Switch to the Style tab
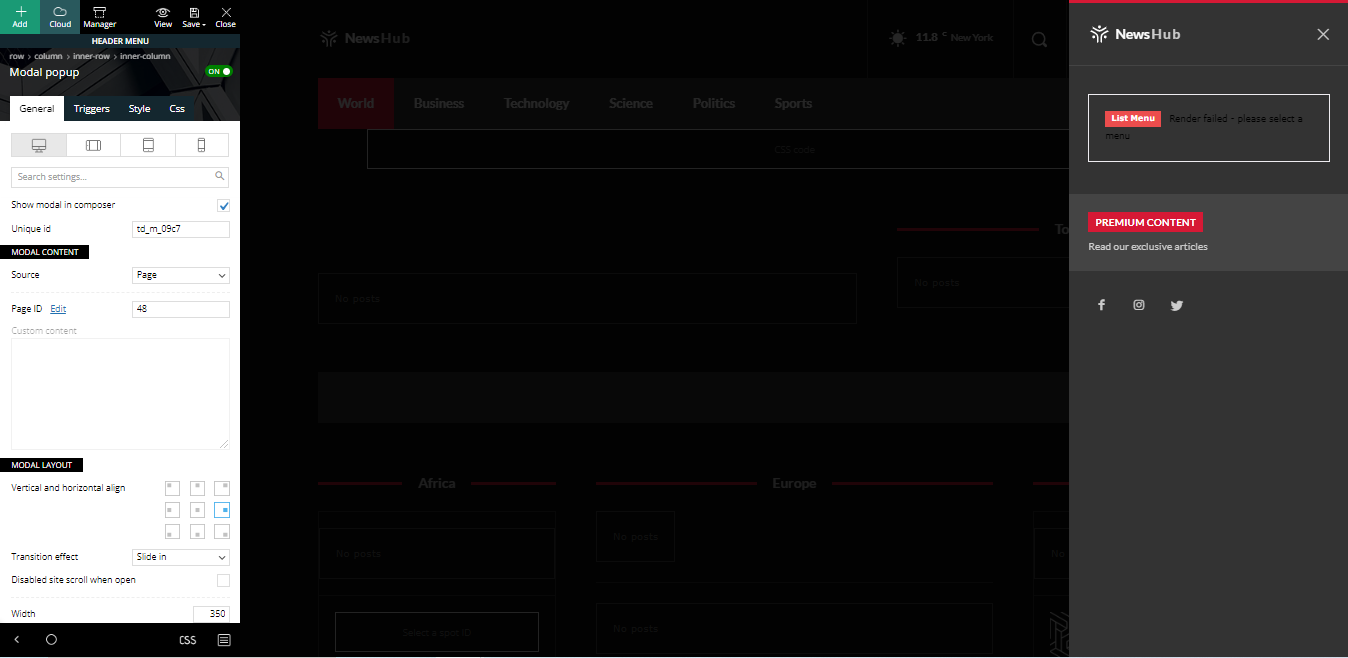1348x658 pixels. (139, 108)
